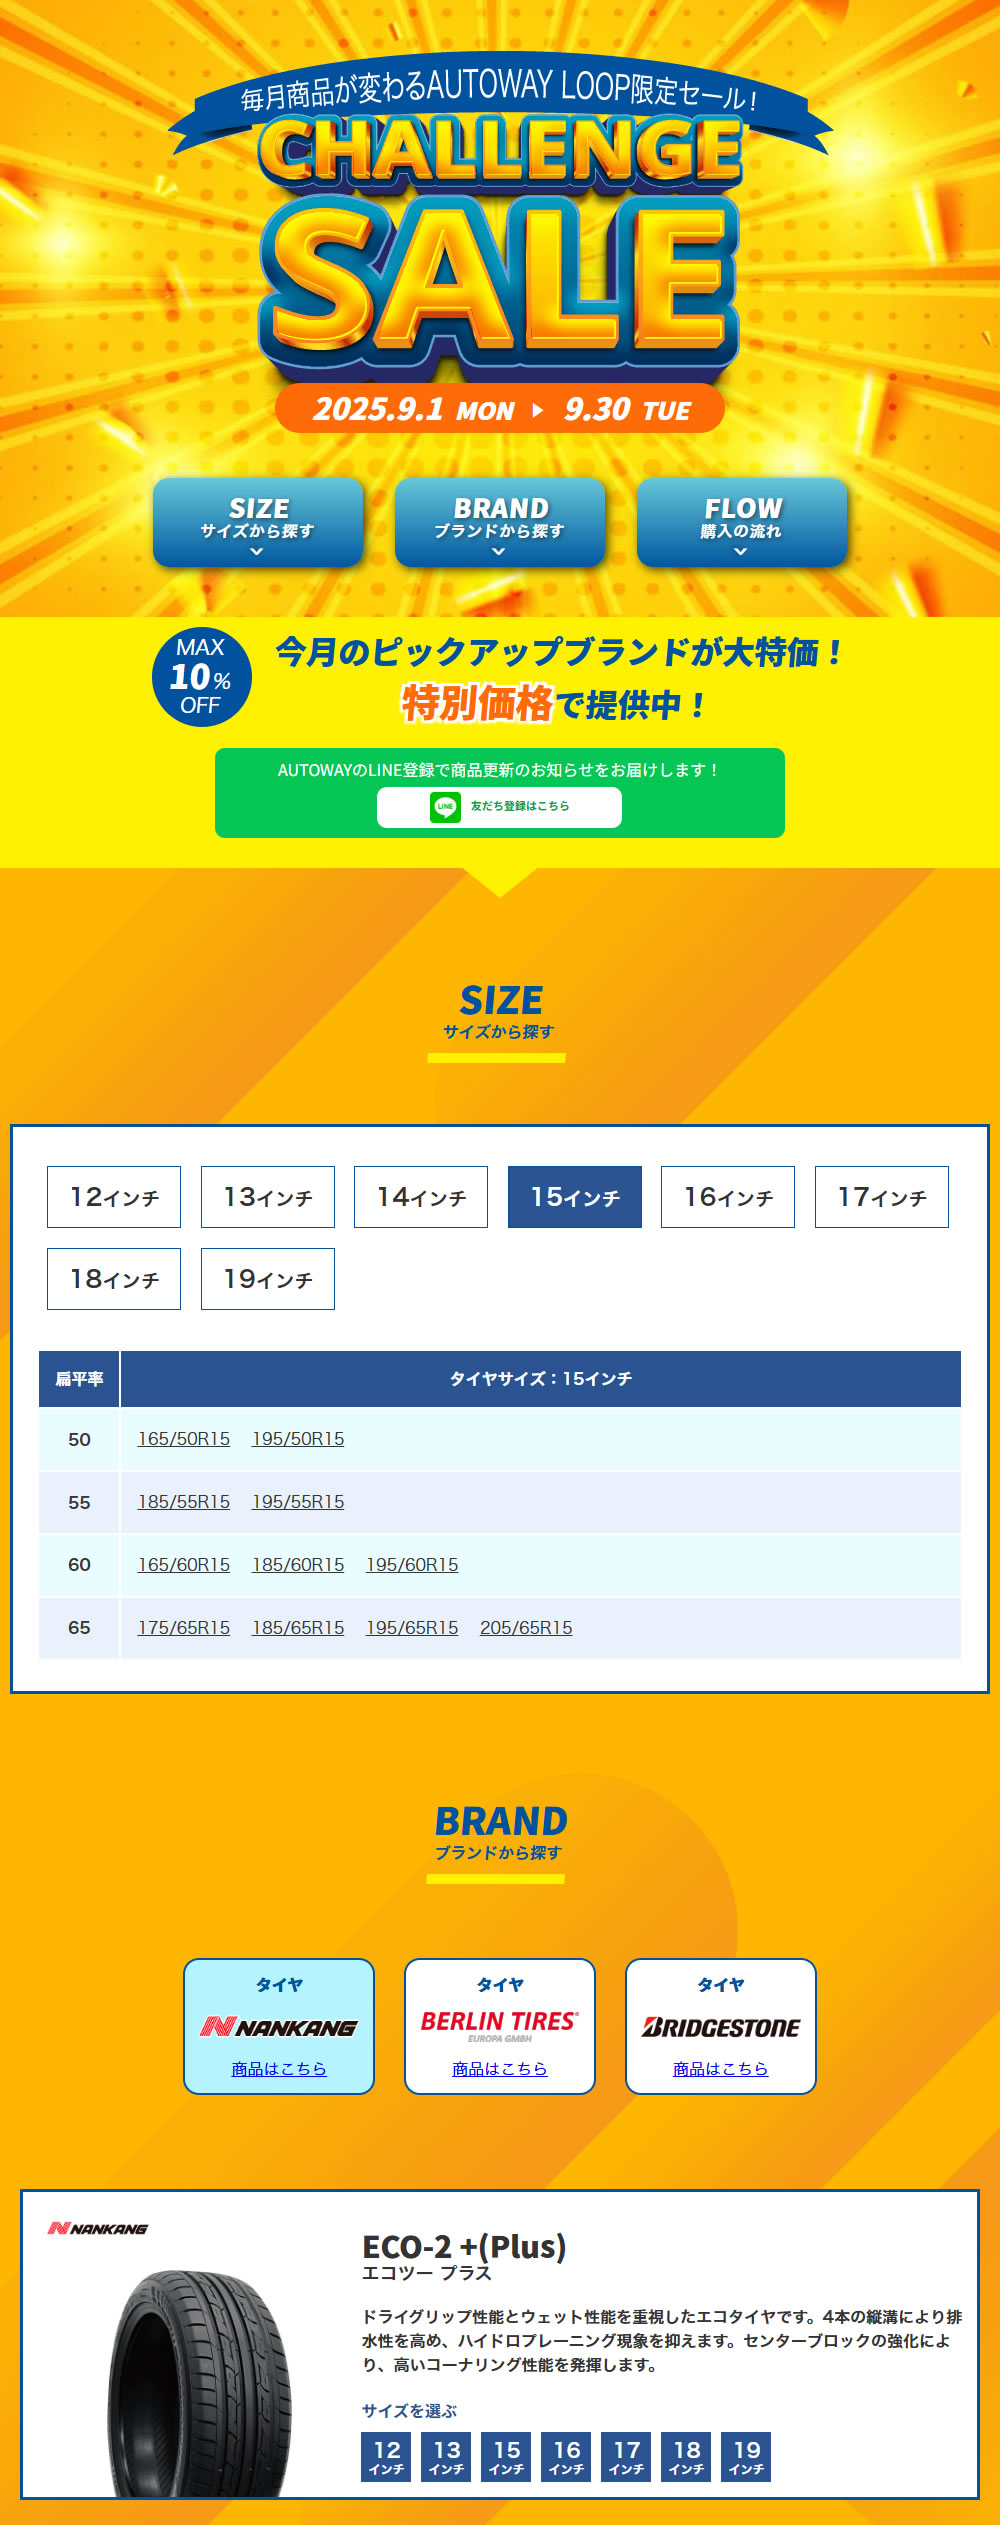Choose 15 インチ for ECO-2 +(Plus)
The width and height of the screenshot is (1000, 2525).
[506, 2456]
